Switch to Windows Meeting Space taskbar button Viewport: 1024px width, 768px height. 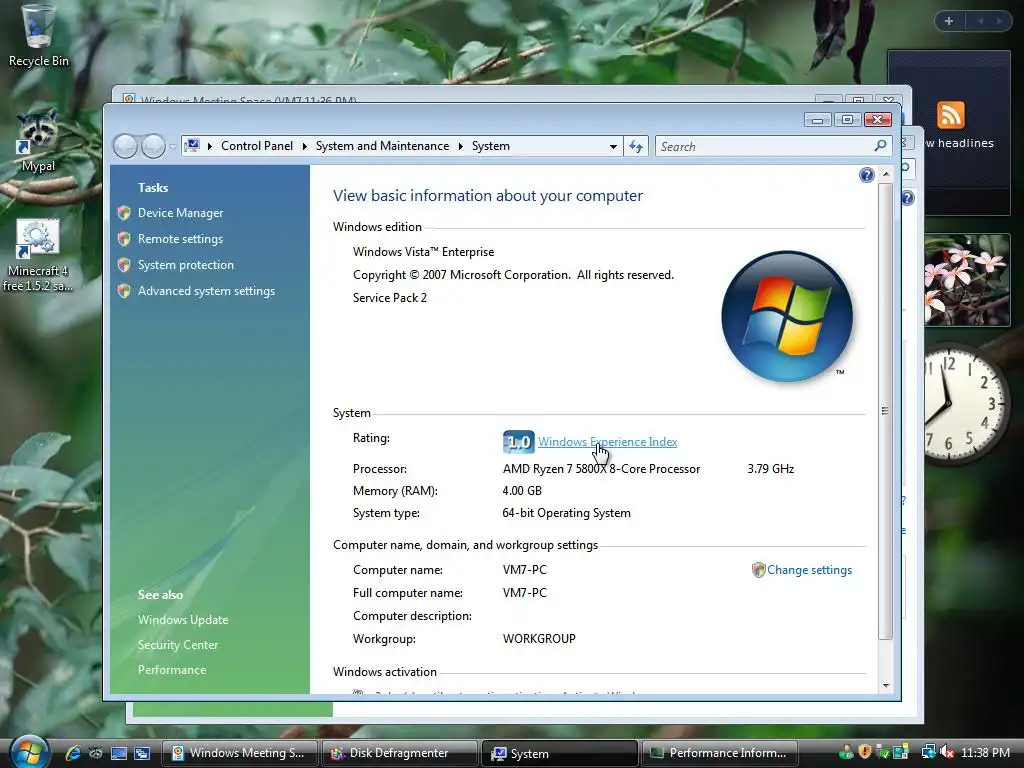tap(239, 753)
